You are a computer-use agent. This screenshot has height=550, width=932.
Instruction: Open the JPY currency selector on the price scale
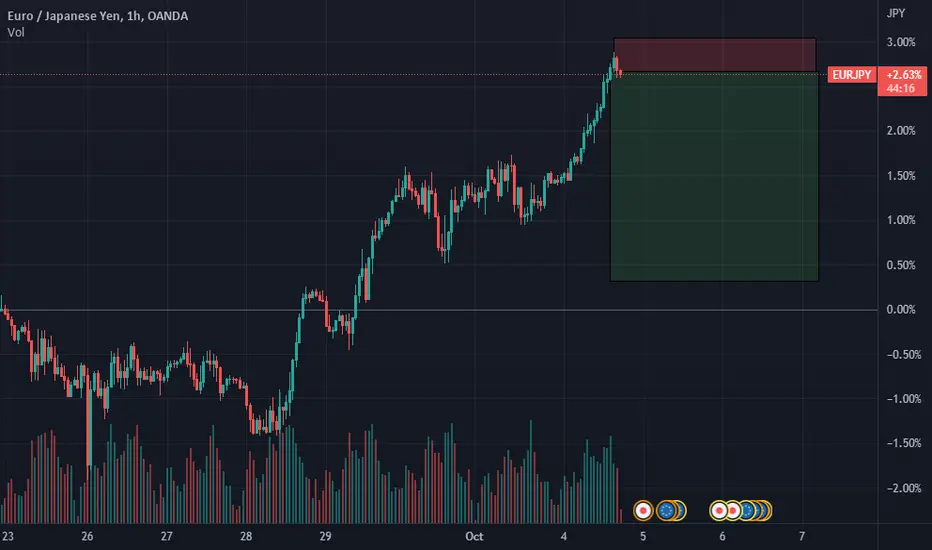tap(896, 13)
